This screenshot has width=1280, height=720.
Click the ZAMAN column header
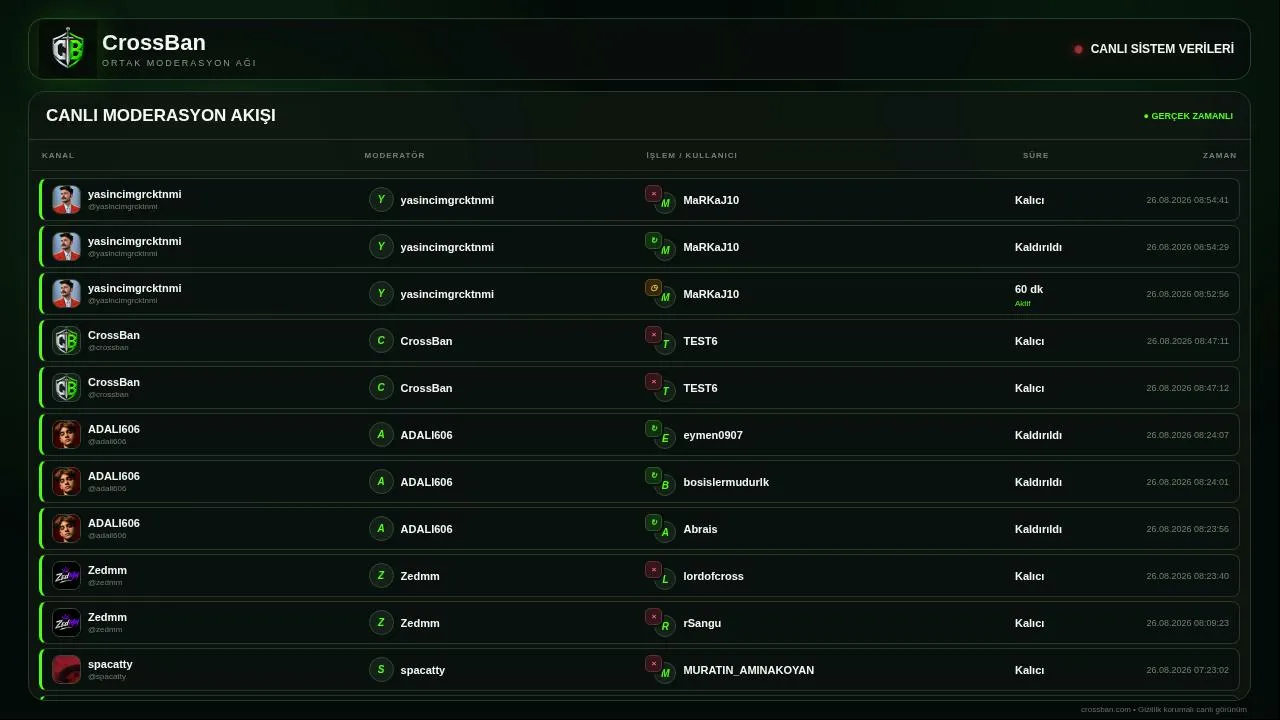1220,155
